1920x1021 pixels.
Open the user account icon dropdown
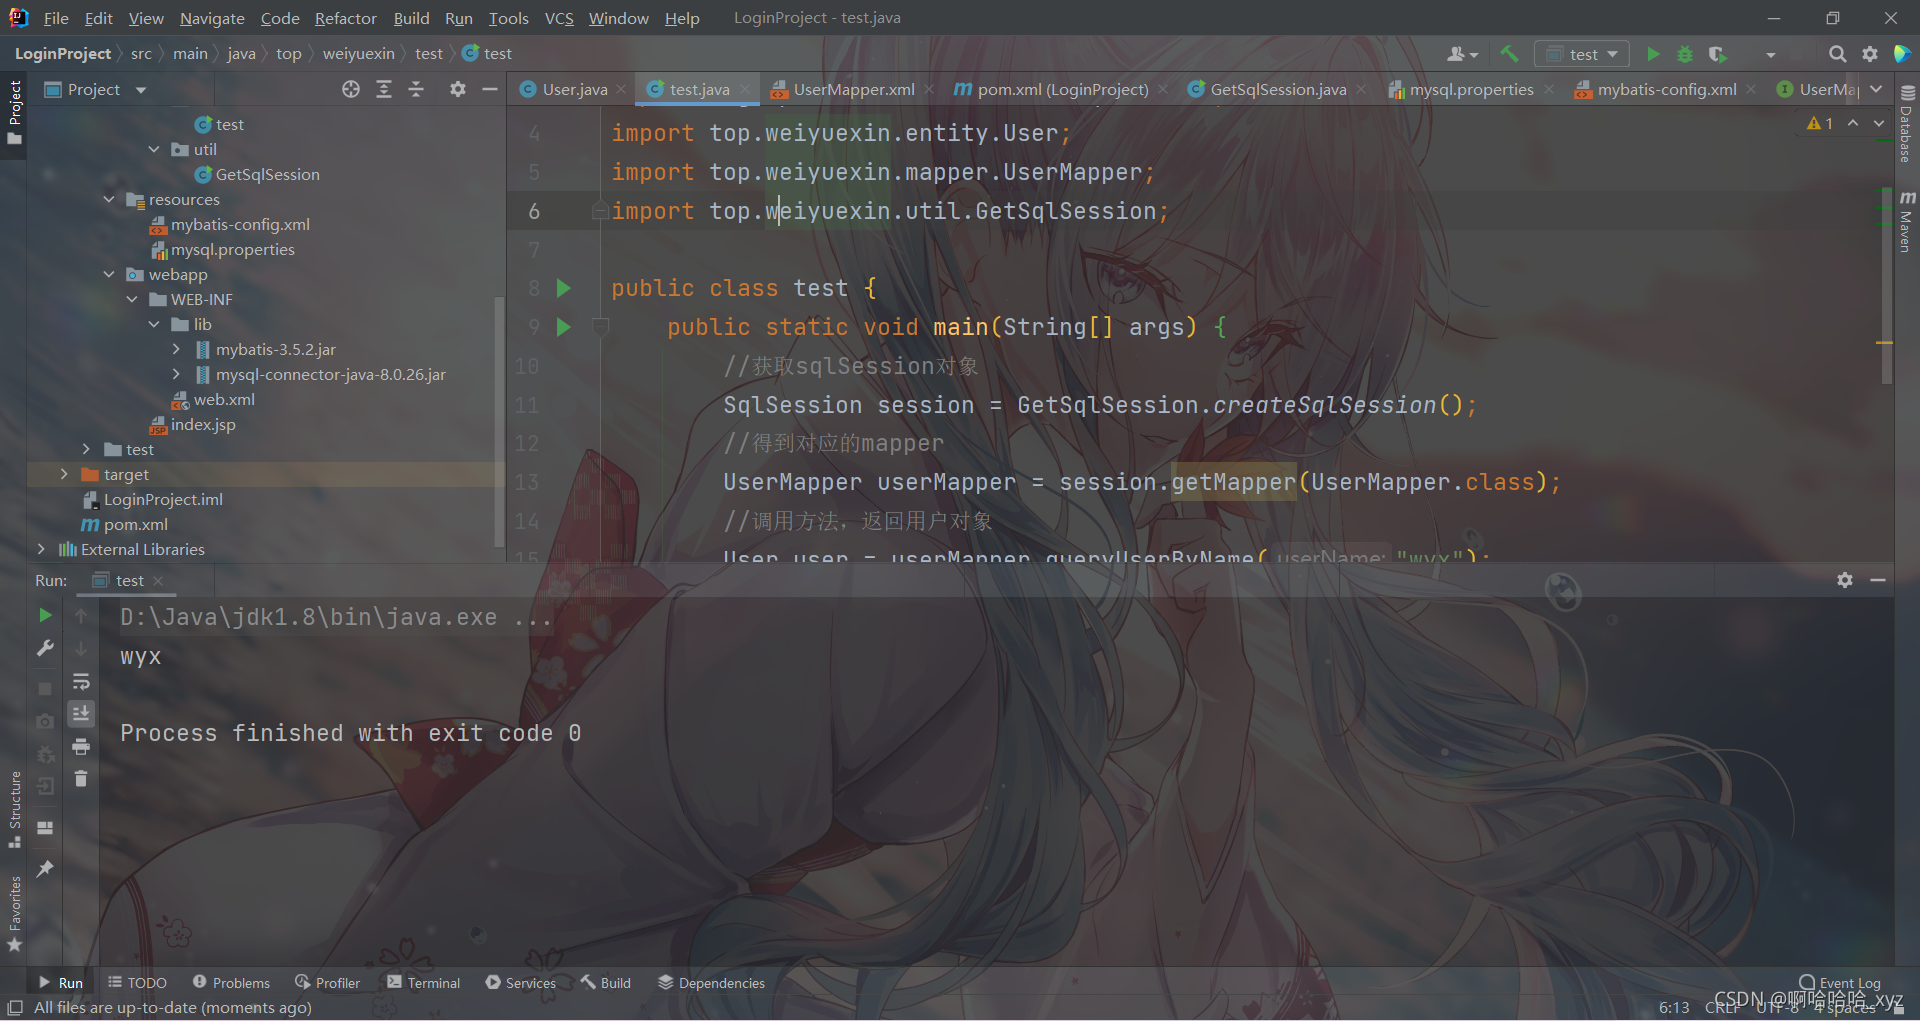(x=1462, y=54)
